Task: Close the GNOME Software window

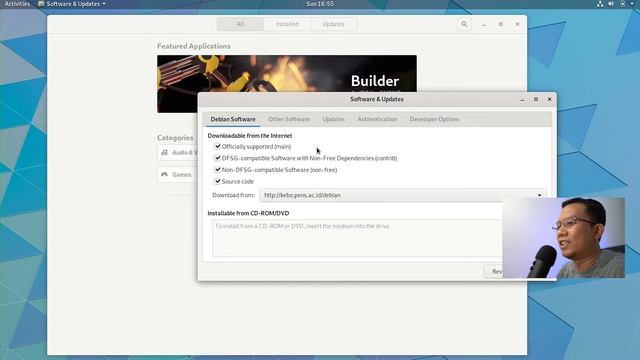Action: [x=517, y=24]
